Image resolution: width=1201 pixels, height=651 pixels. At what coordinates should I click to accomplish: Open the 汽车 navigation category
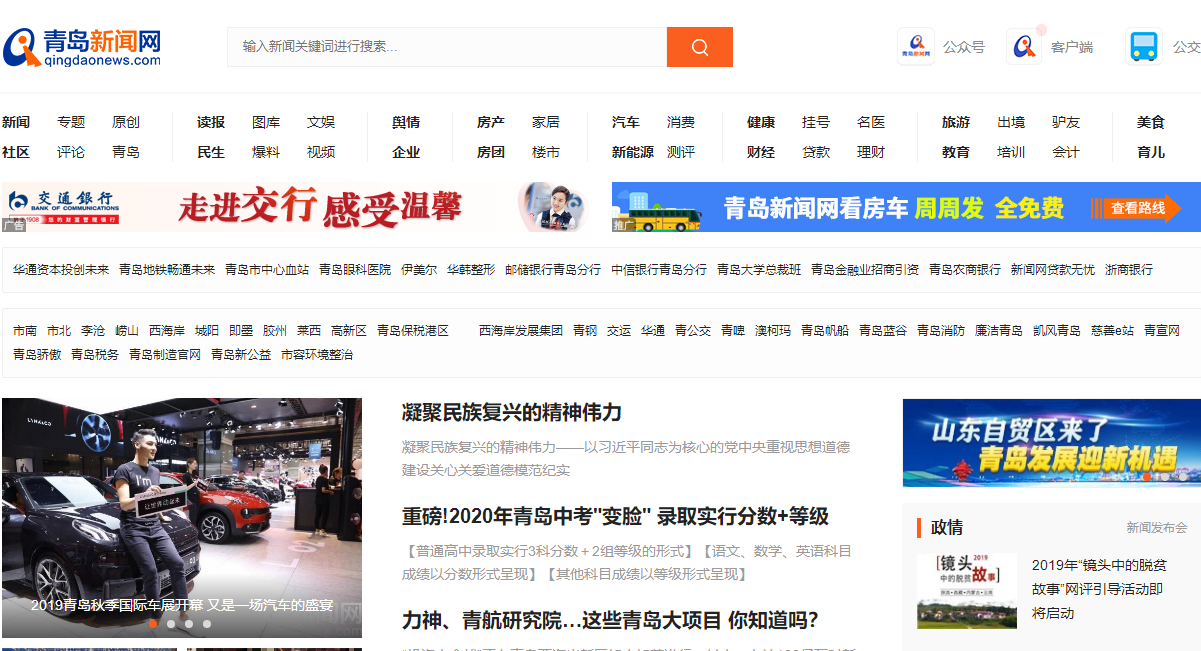(x=626, y=122)
